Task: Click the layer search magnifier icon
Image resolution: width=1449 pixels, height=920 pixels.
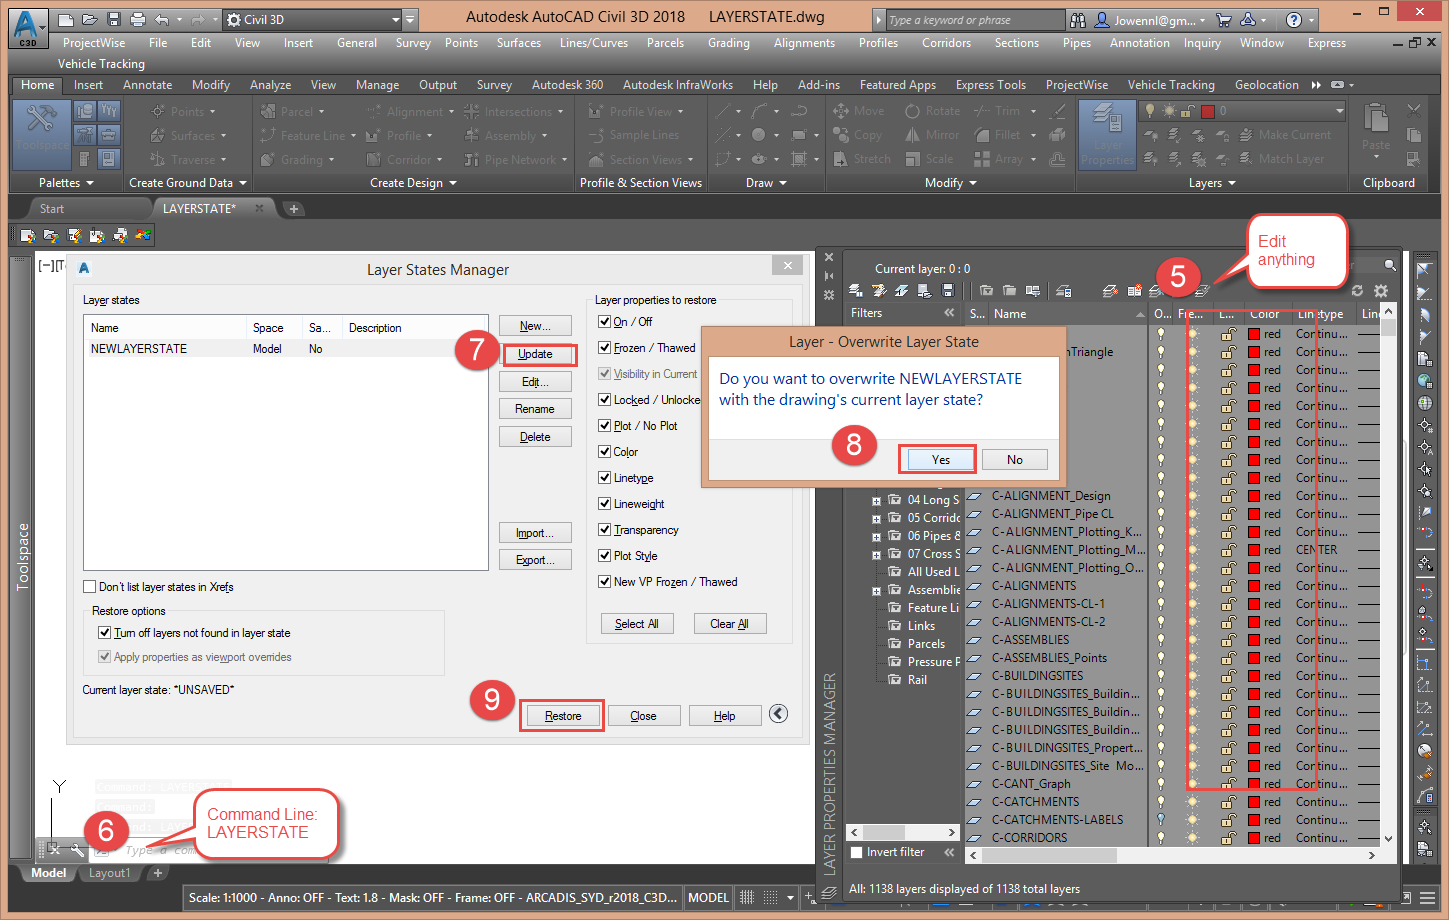Action: 1390,265
